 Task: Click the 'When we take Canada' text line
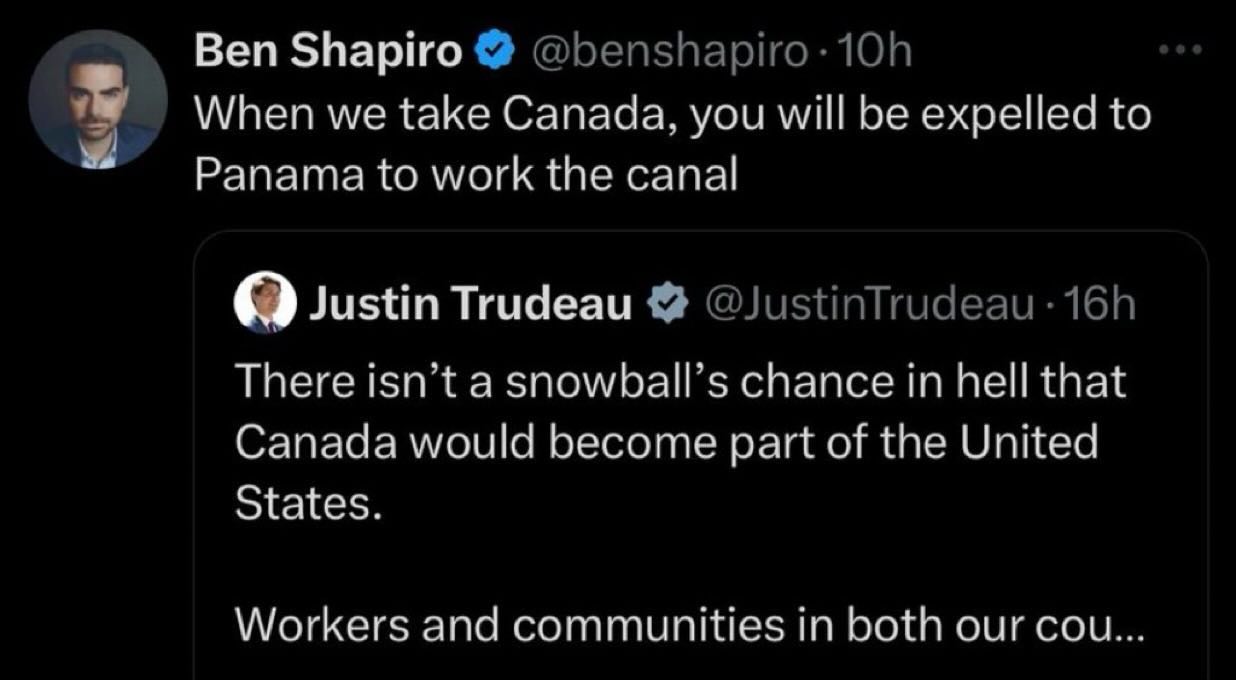671,114
